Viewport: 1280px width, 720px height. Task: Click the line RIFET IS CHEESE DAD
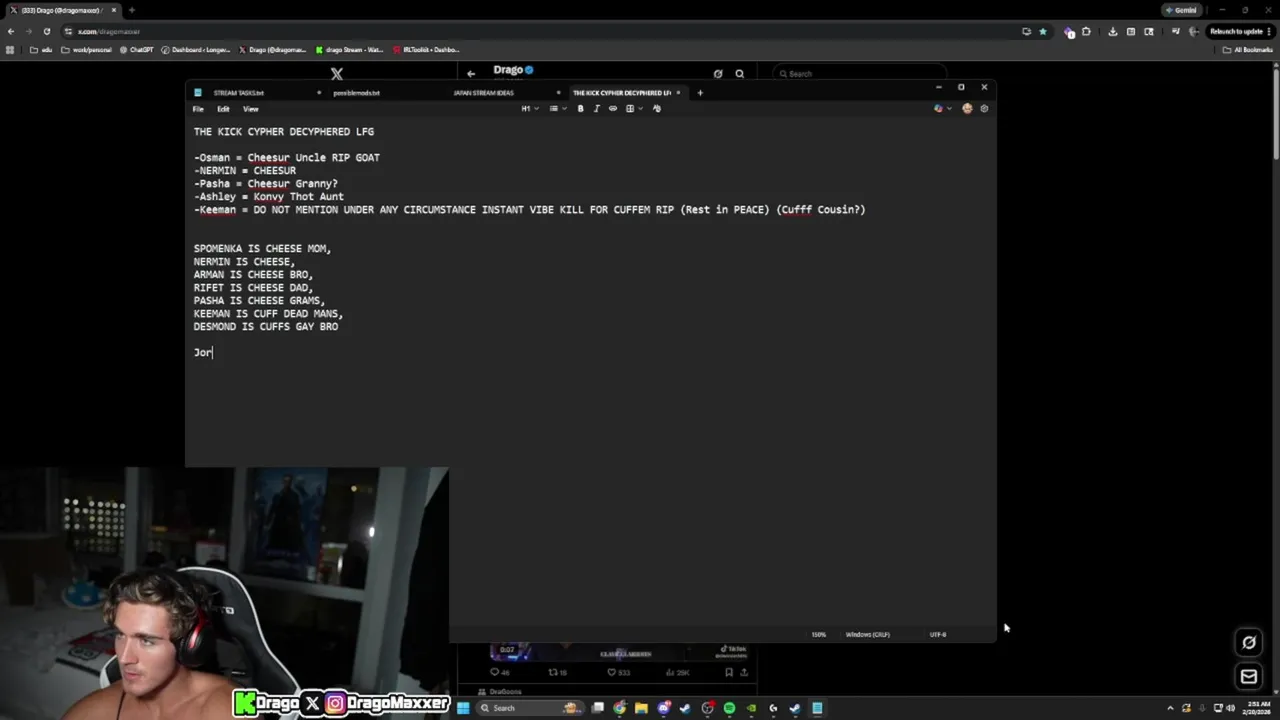(253, 288)
